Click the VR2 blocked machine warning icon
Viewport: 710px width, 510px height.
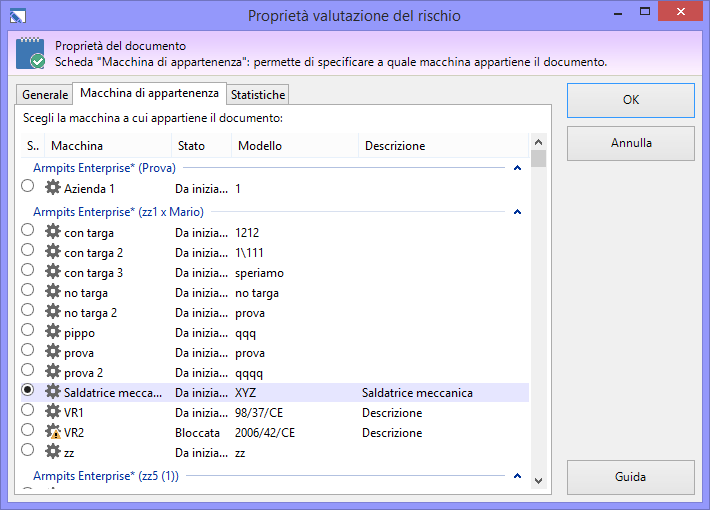point(53,432)
